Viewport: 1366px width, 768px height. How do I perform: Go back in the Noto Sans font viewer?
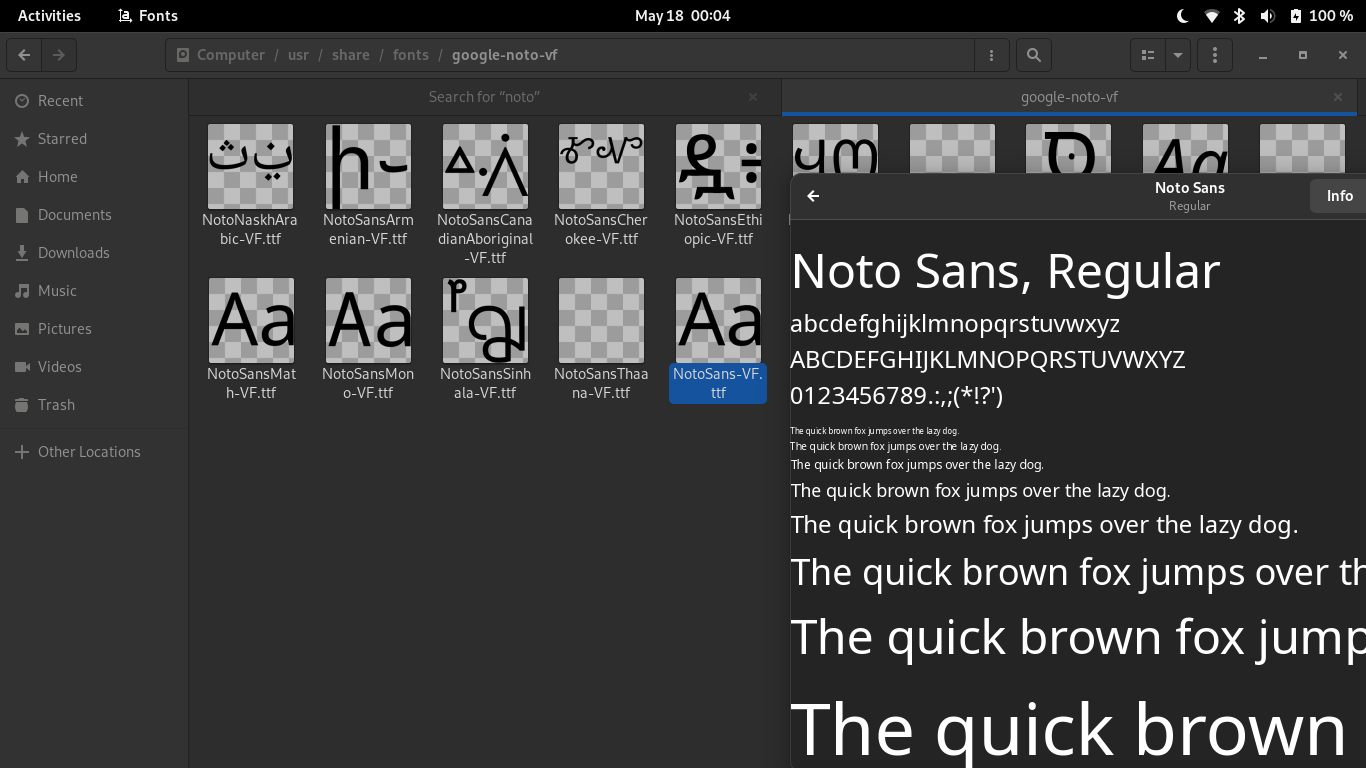point(813,196)
